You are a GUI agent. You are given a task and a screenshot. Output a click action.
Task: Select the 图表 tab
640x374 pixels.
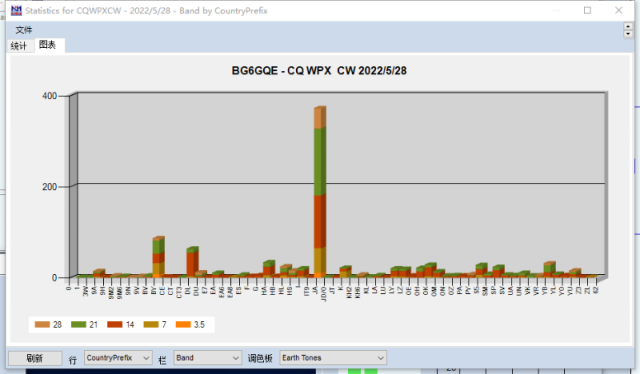48,45
